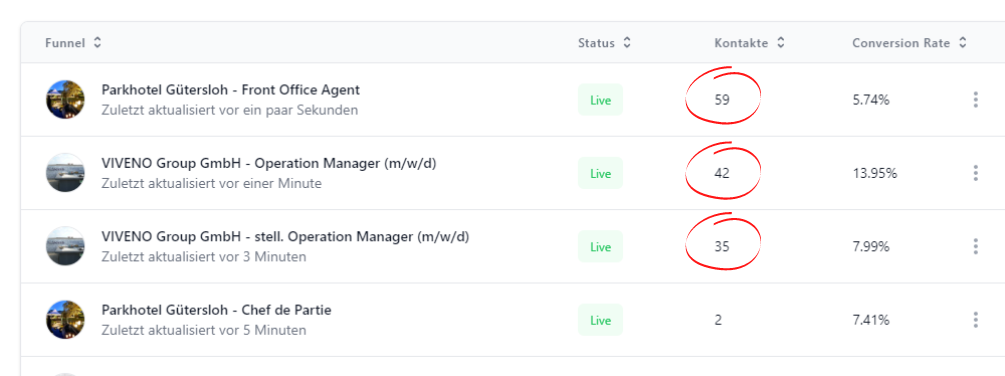This screenshot has width=1005, height=376.
Task: Click the 13.95% conversion rate value
Action: pos(874,173)
